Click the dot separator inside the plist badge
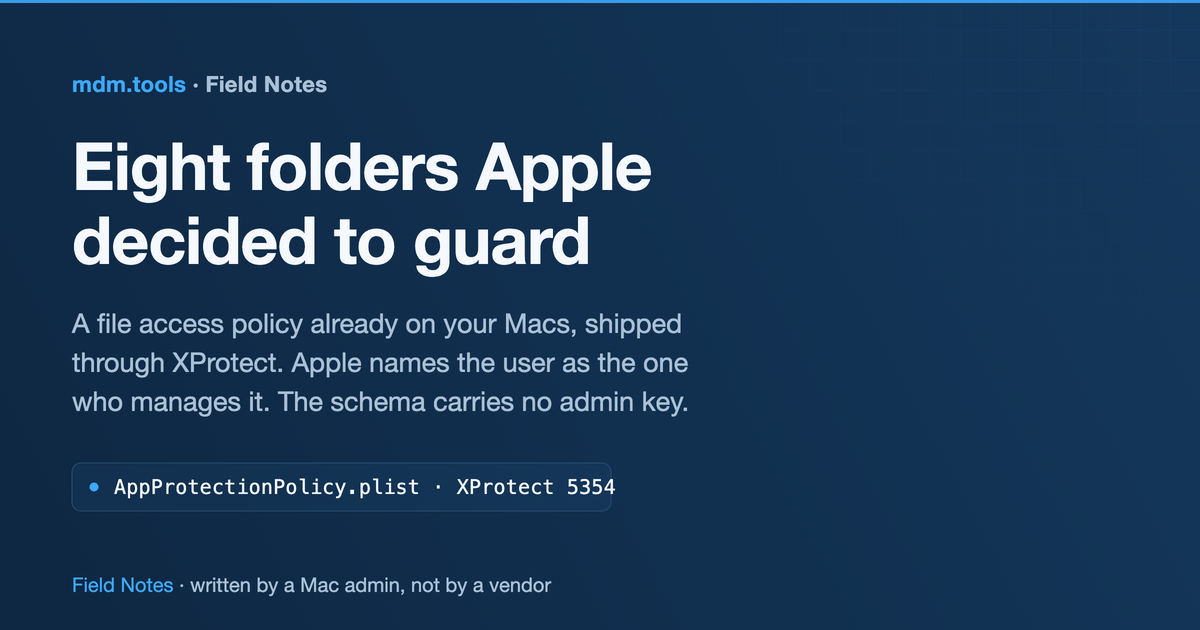The height and width of the screenshot is (630, 1200). point(439,488)
